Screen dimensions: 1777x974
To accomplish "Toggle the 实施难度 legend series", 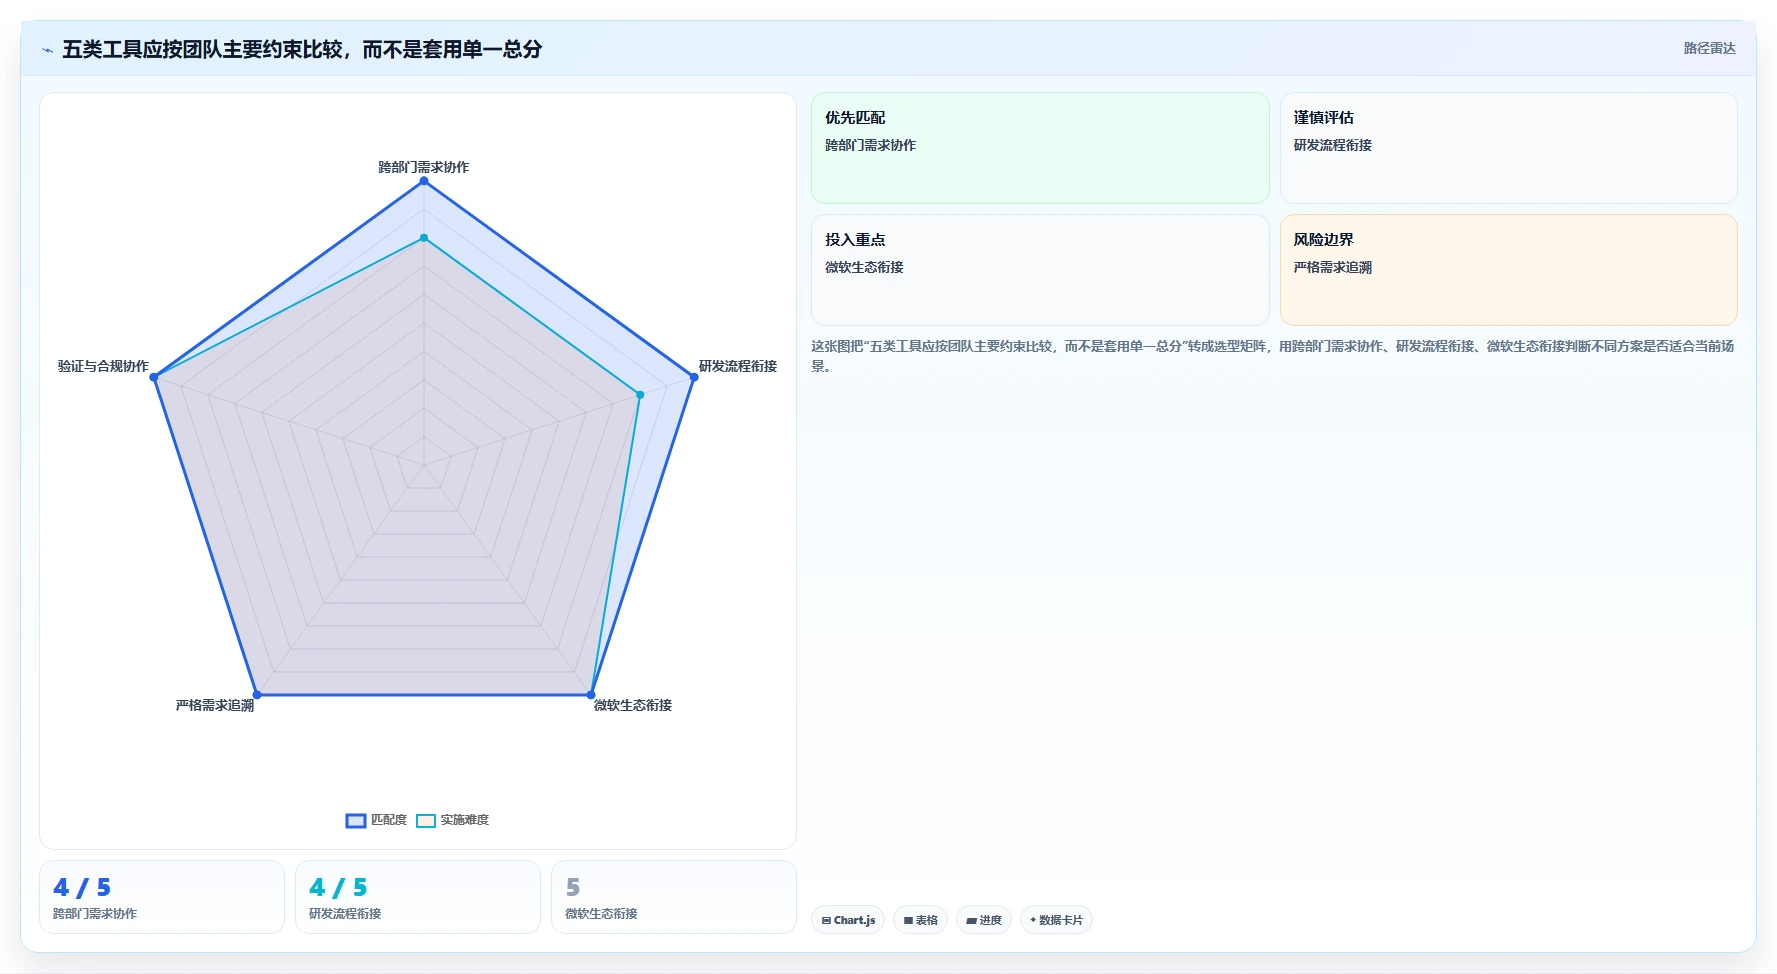I will tap(453, 820).
